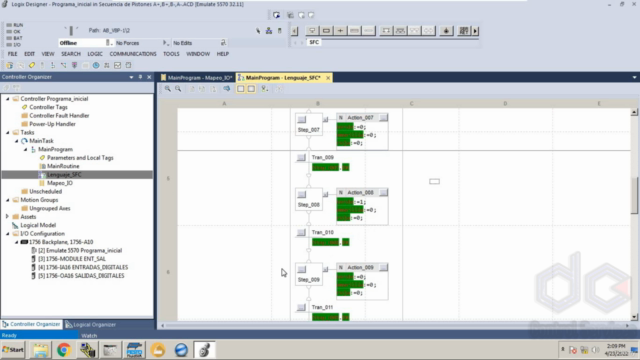Screen dimensions: 640x360
Task: Open the Step_008 properties button
Action: pos(302,194)
